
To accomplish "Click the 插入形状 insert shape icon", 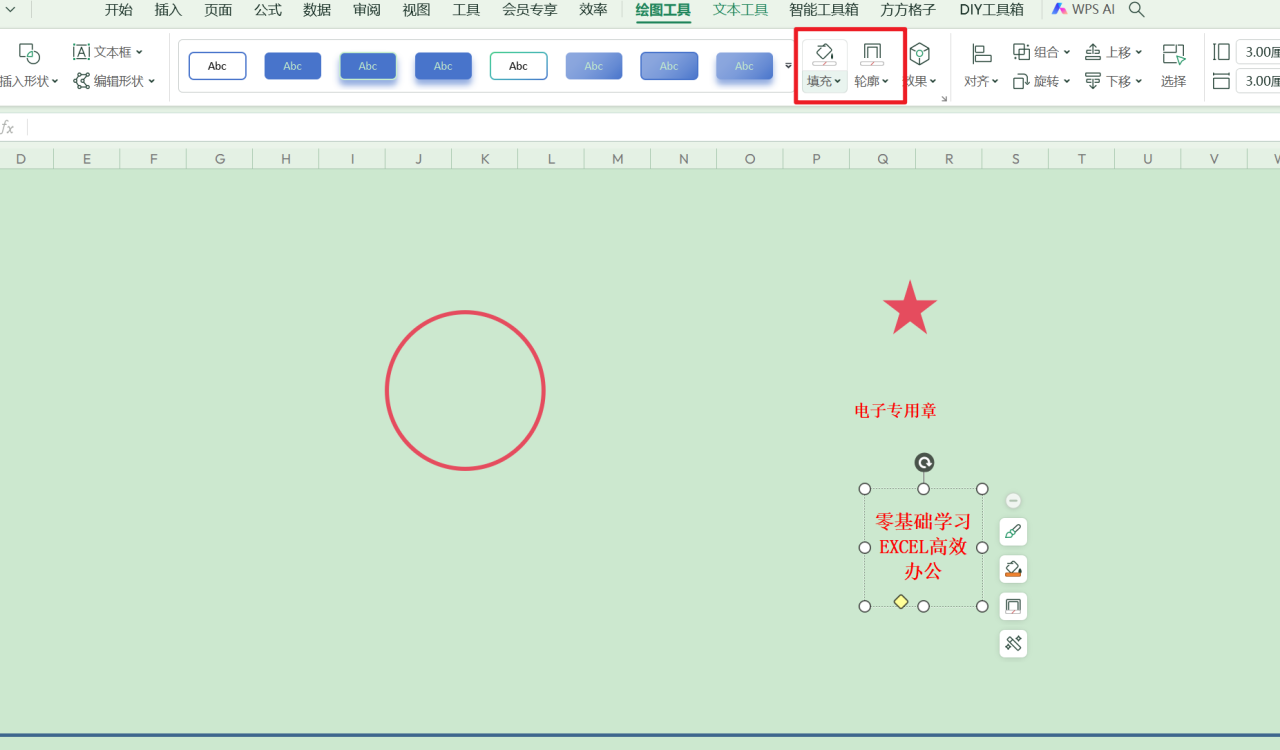I will pos(29,53).
